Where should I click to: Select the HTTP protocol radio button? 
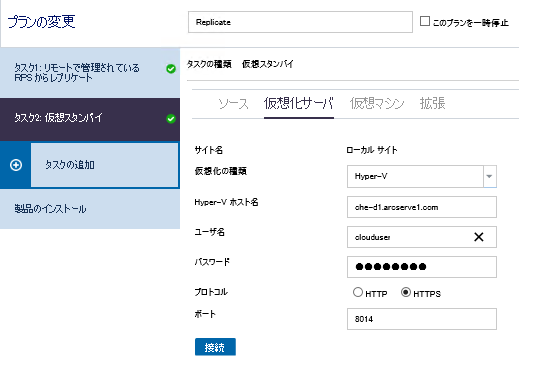[x=358, y=292]
